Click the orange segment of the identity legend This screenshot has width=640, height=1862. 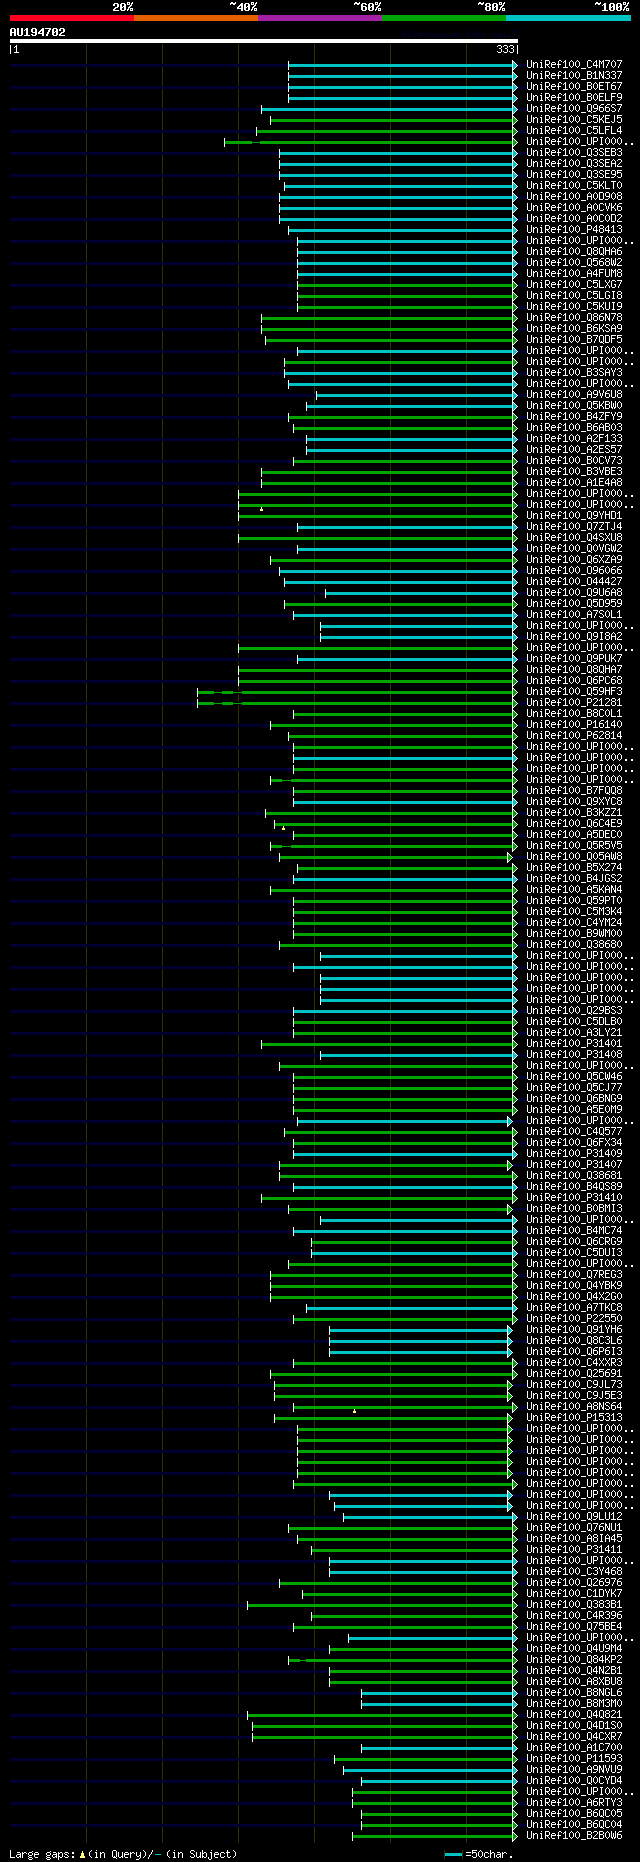tap(196, 18)
